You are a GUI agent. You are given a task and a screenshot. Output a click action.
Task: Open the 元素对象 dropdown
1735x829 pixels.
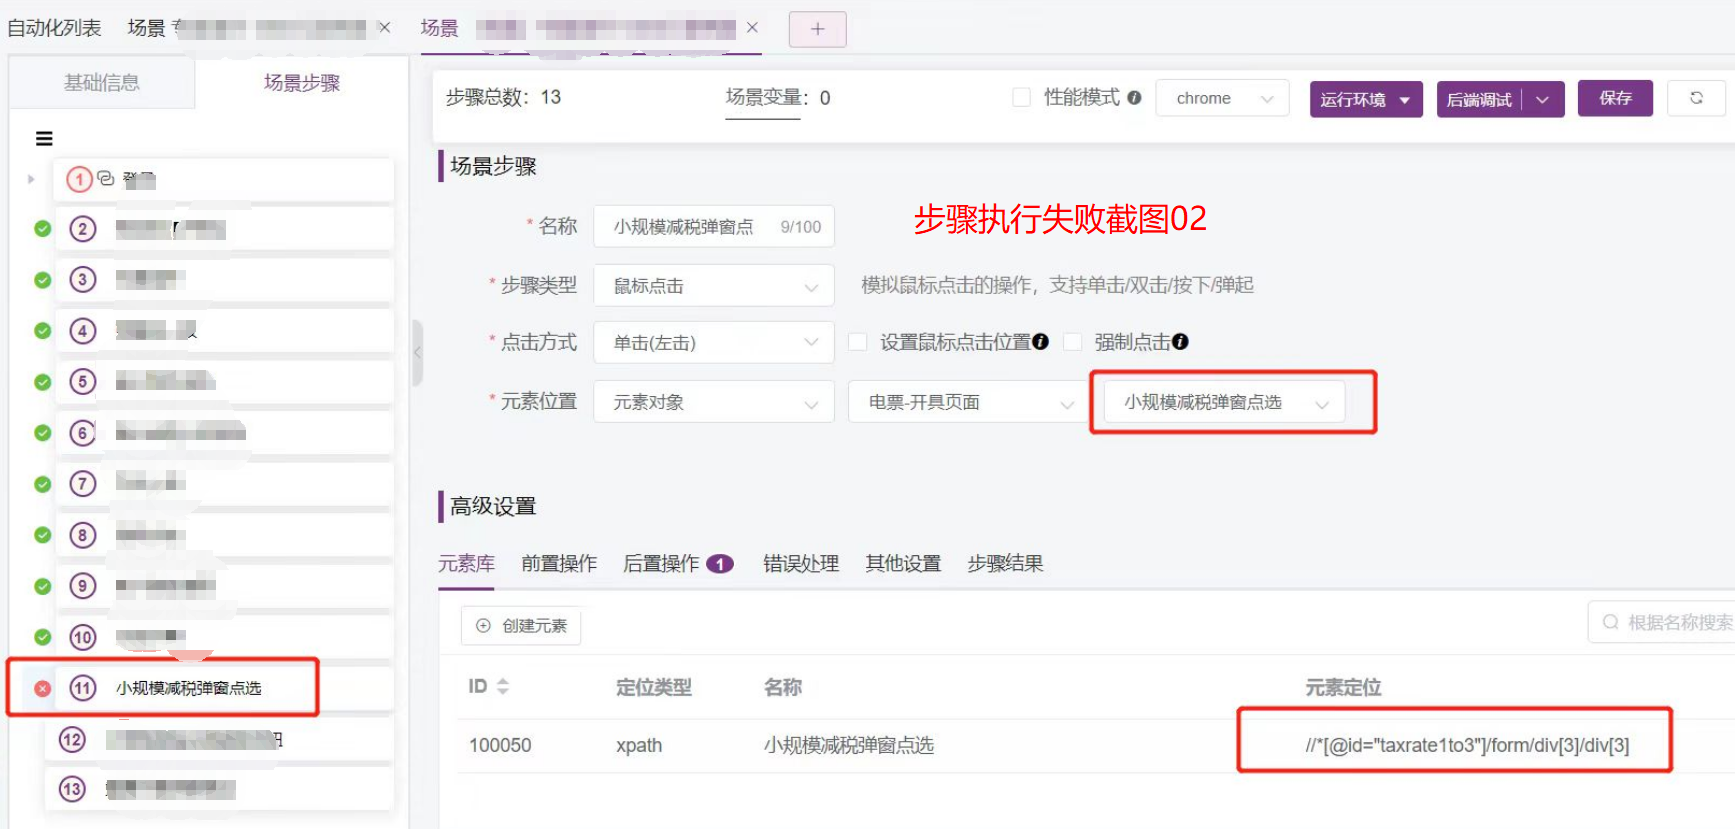click(714, 402)
